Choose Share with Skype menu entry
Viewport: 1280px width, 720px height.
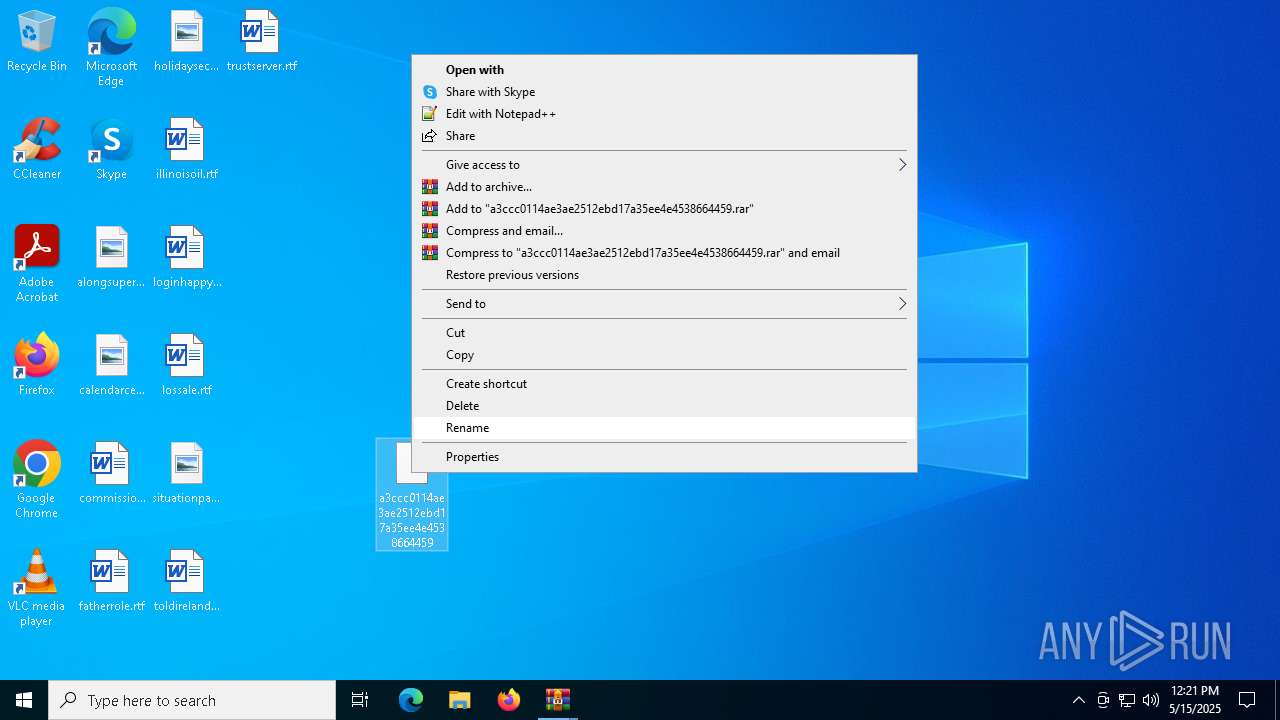(x=665, y=92)
